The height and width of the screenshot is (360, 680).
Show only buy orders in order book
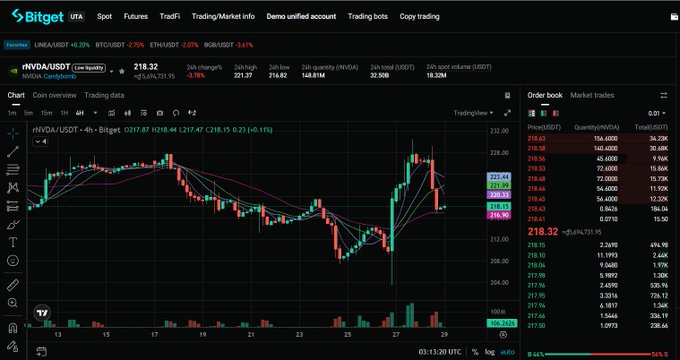[x=543, y=113]
